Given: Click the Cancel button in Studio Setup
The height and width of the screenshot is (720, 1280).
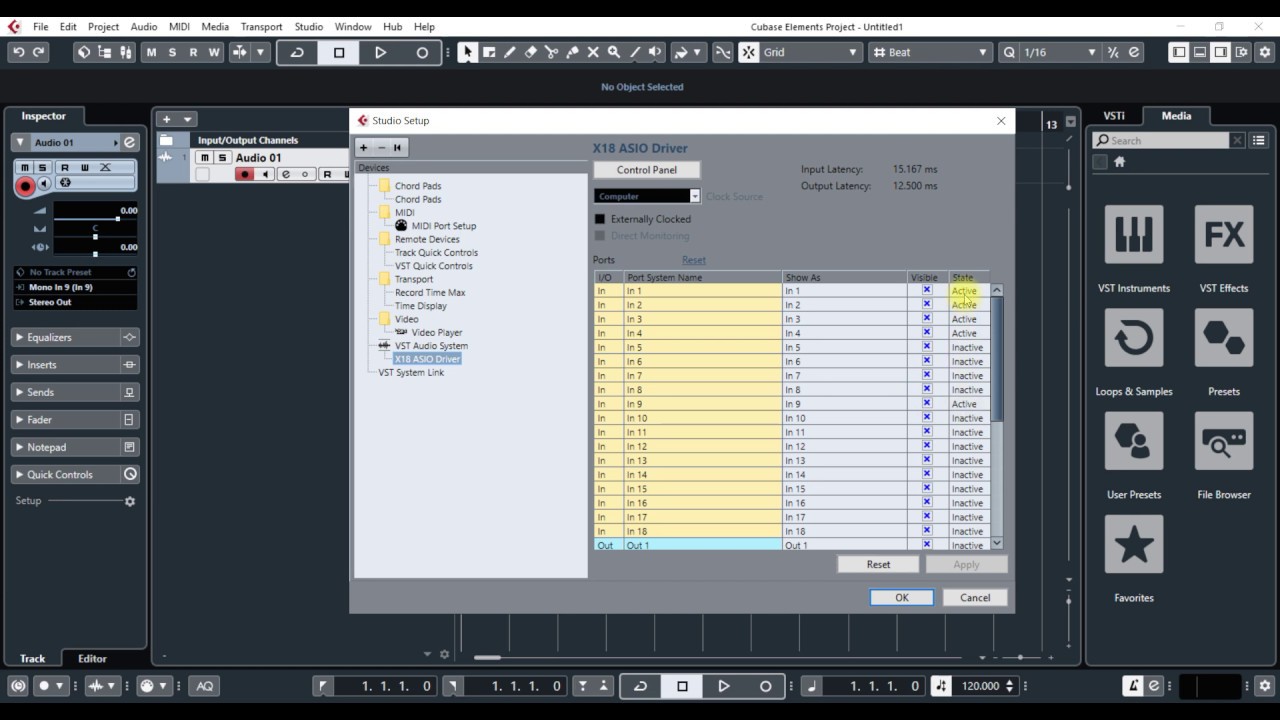Looking at the screenshot, I should pyautogui.click(x=975, y=597).
